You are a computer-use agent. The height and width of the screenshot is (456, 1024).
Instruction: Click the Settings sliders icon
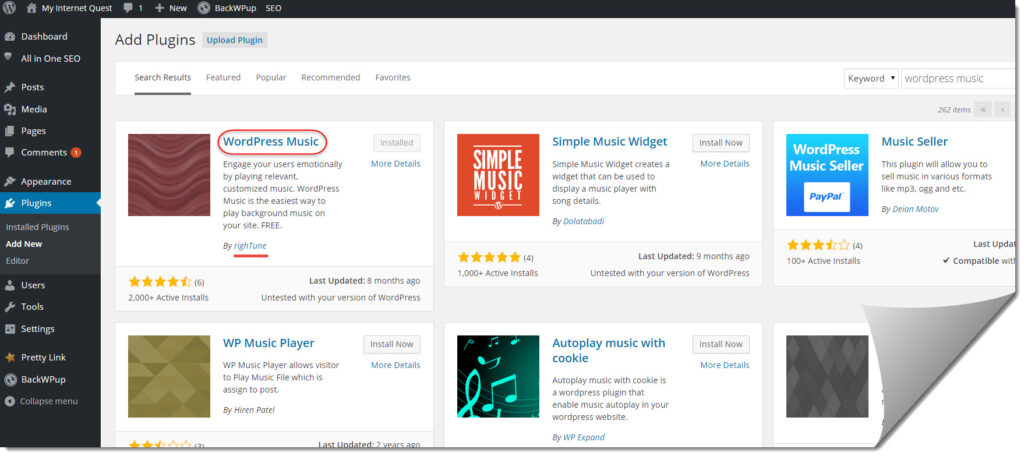click(10, 329)
